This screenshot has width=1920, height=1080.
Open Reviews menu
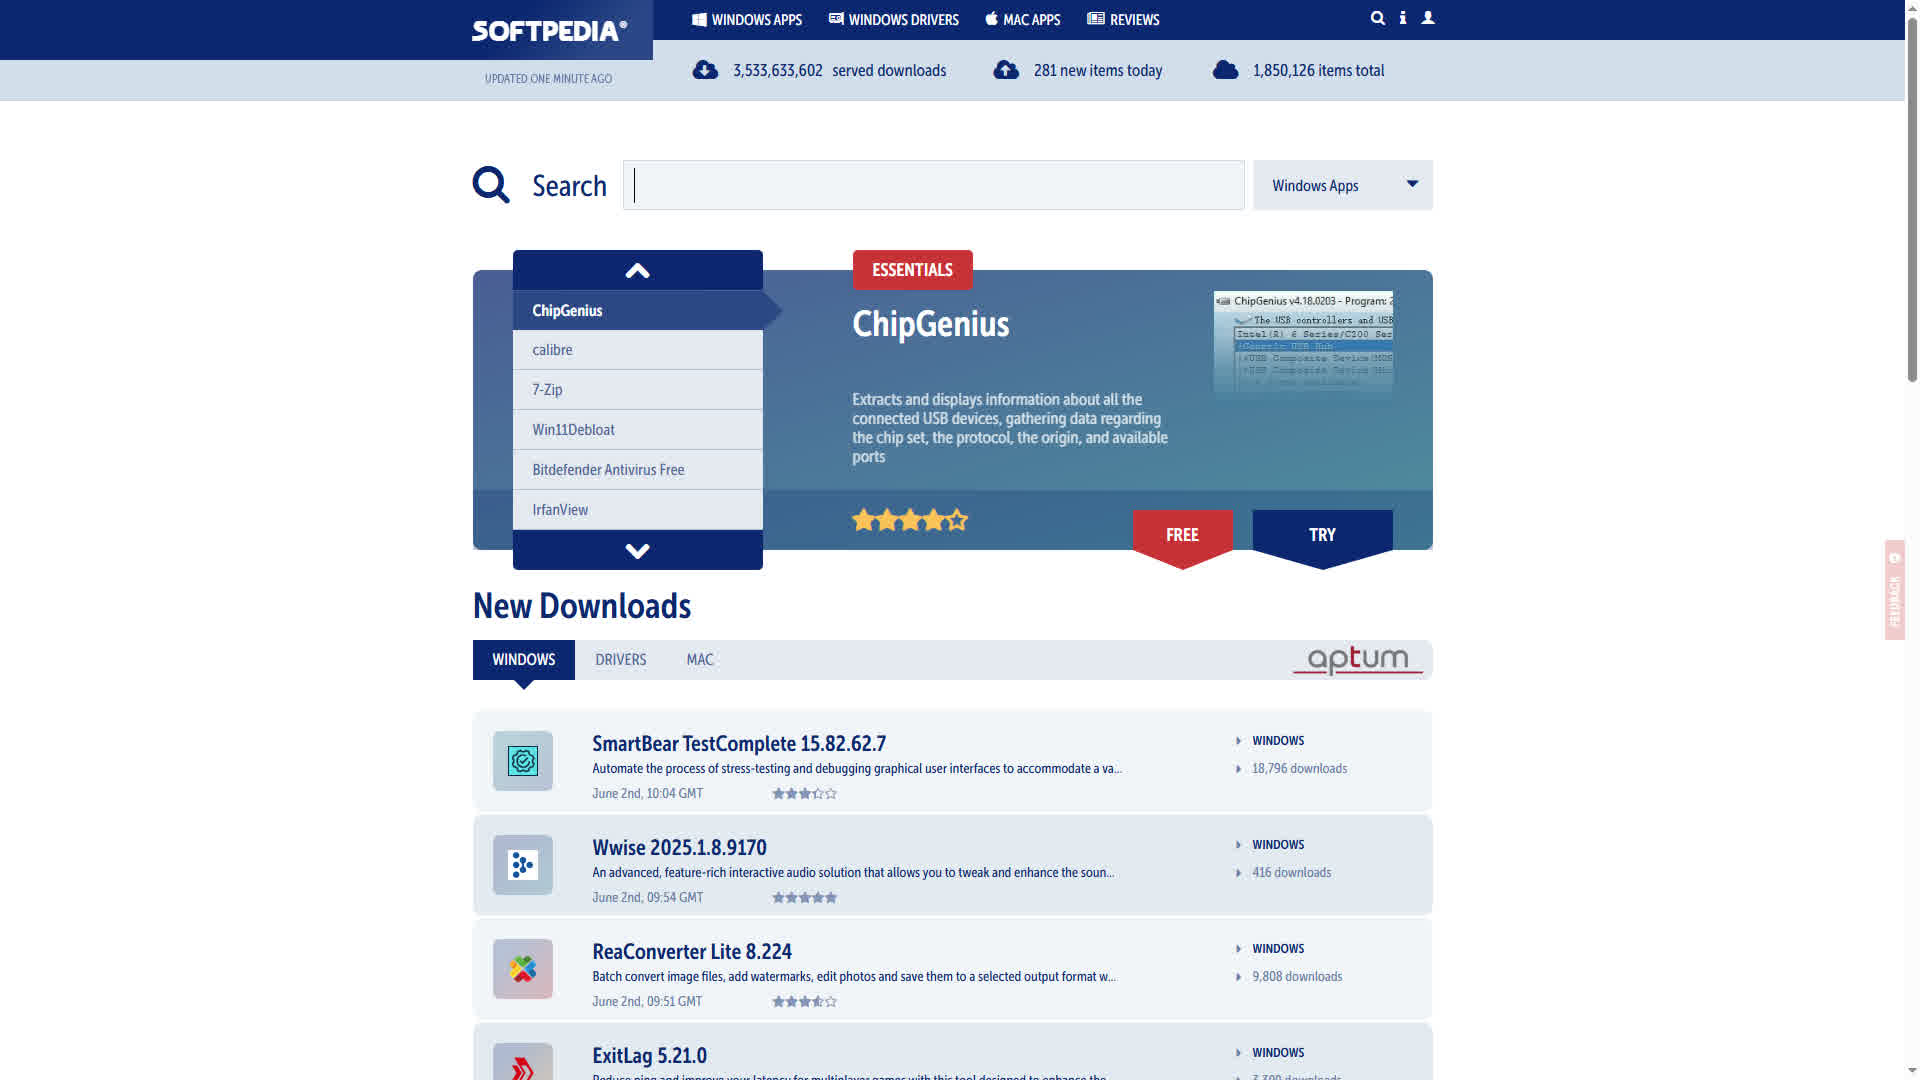pyautogui.click(x=1123, y=20)
